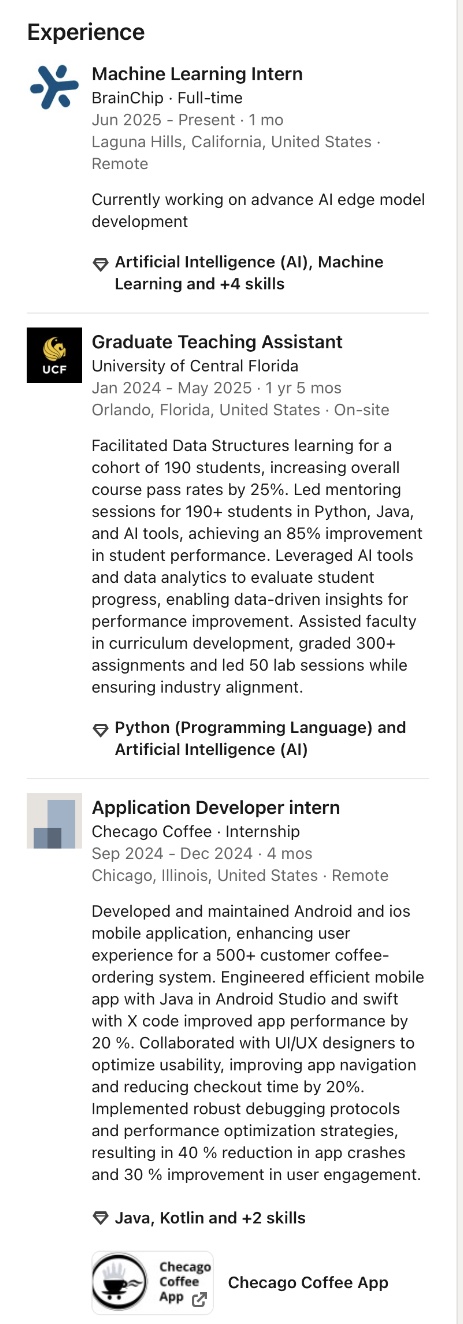The height and width of the screenshot is (1324, 463).
Task: Open the Checago Coffee App media title
Action: pyautogui.click(x=308, y=1283)
